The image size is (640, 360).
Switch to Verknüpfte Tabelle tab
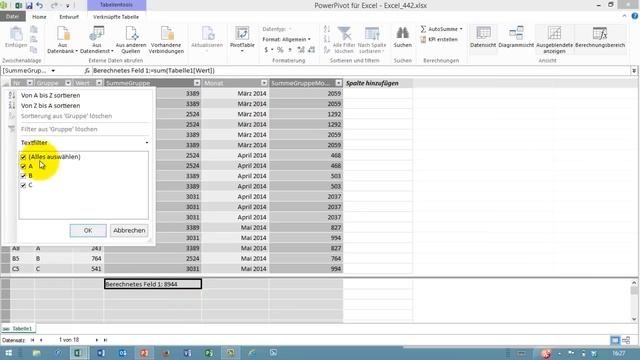coord(116,17)
